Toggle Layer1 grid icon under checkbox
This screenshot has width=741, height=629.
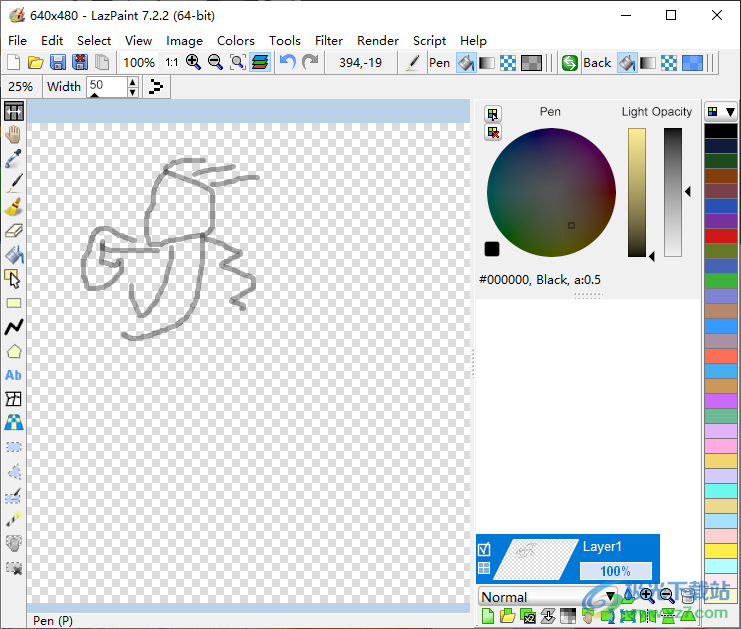click(x=484, y=568)
